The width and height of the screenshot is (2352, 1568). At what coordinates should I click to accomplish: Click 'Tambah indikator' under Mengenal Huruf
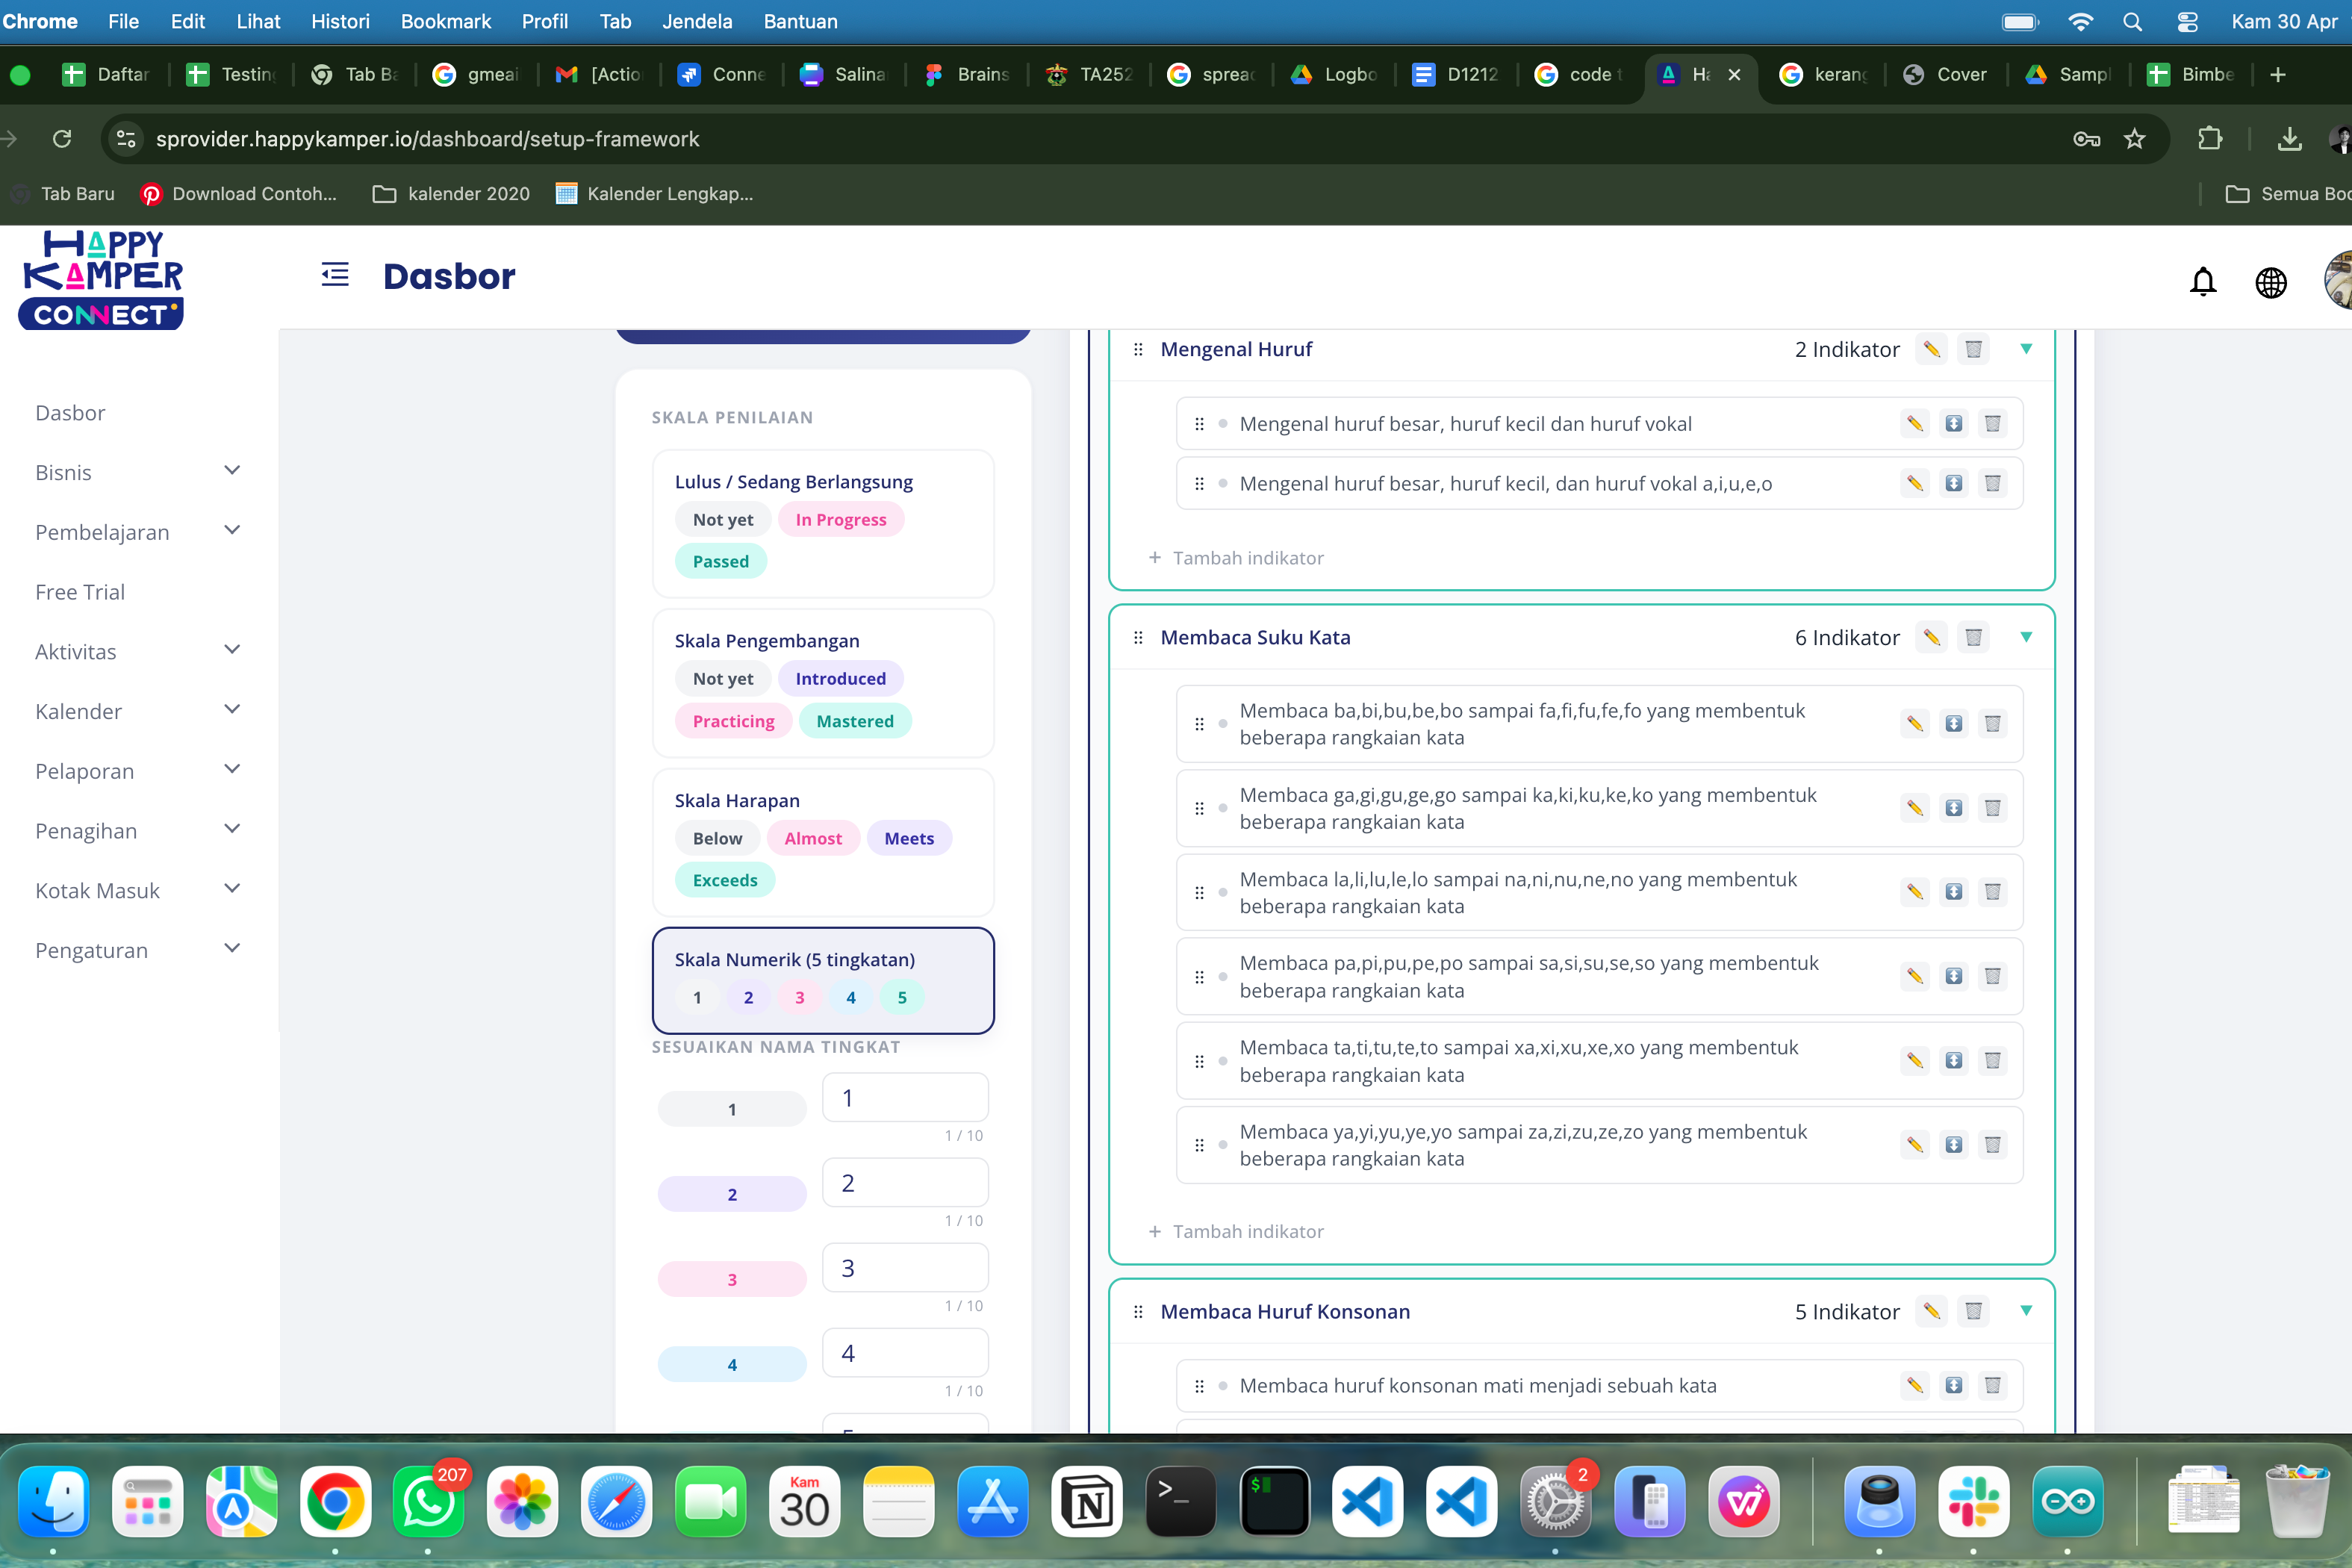tap(1236, 558)
